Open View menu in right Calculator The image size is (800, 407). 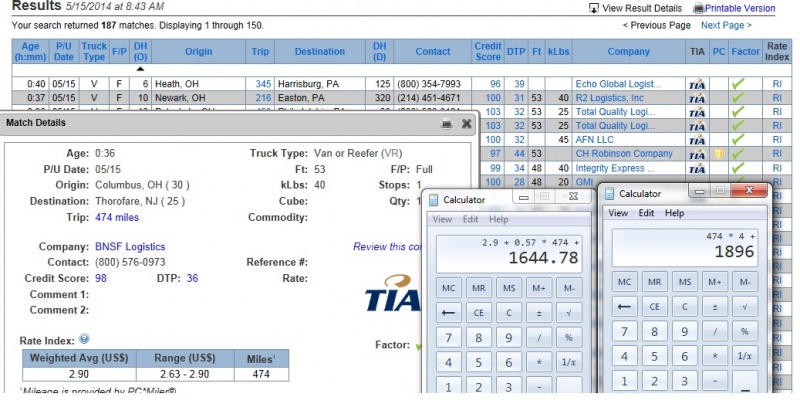(x=618, y=213)
